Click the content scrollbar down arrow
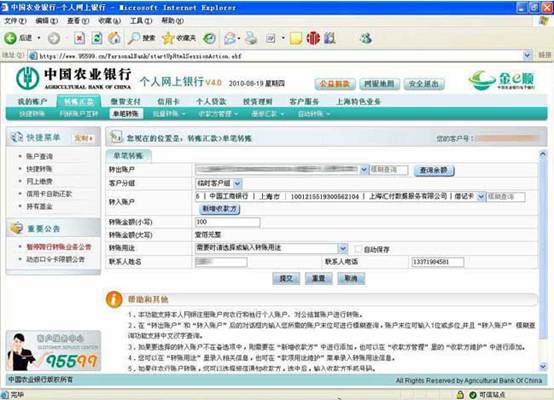The image size is (554, 400). (x=543, y=366)
